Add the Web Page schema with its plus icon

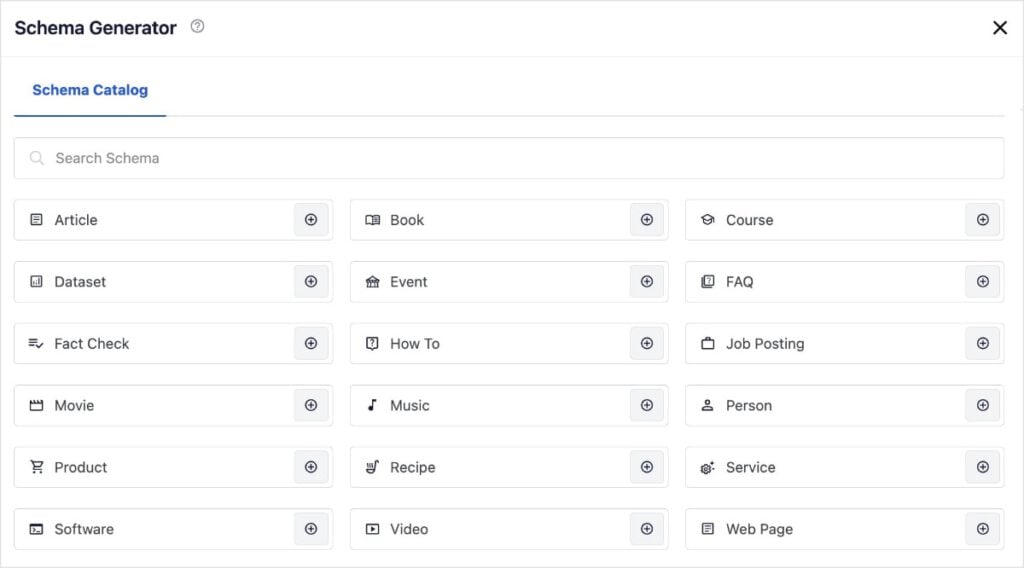(x=982, y=529)
